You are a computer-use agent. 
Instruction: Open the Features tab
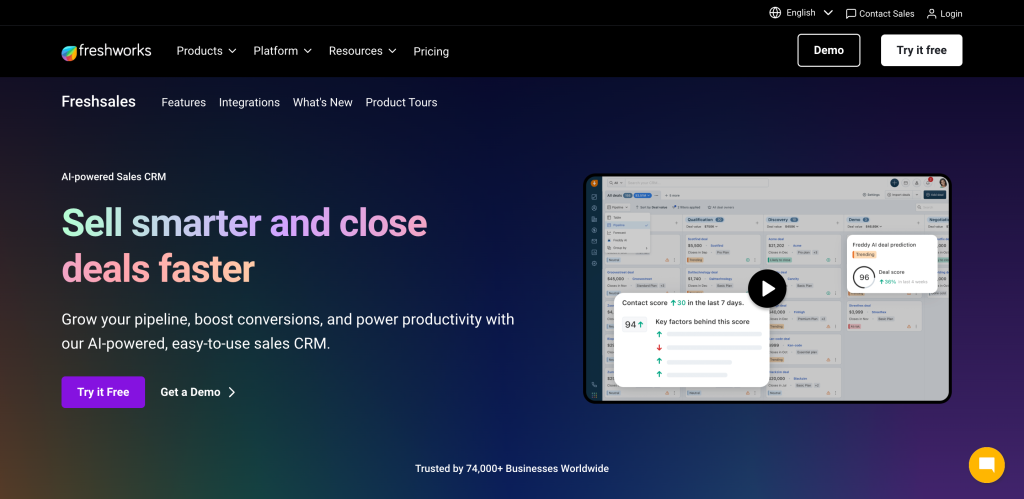click(x=183, y=102)
